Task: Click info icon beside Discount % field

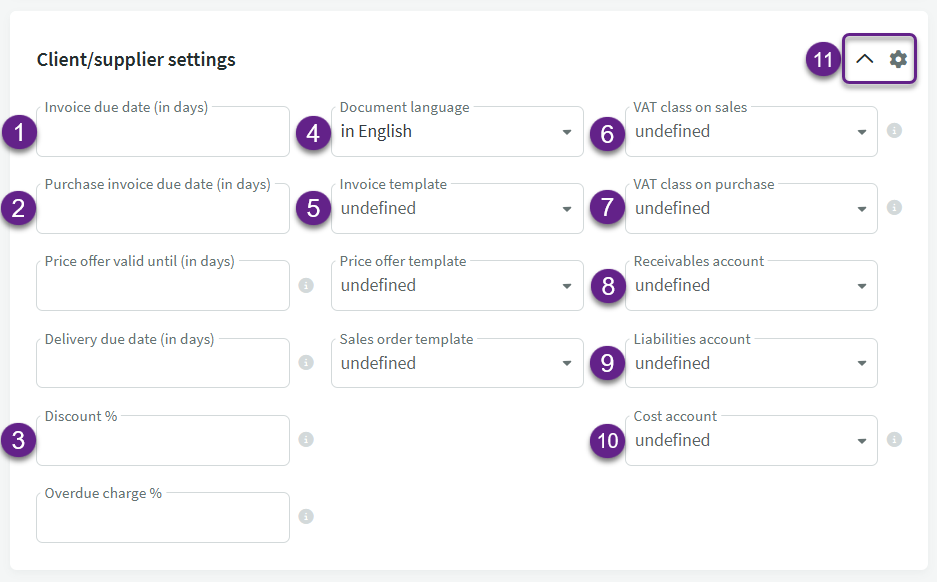Action: [306, 440]
